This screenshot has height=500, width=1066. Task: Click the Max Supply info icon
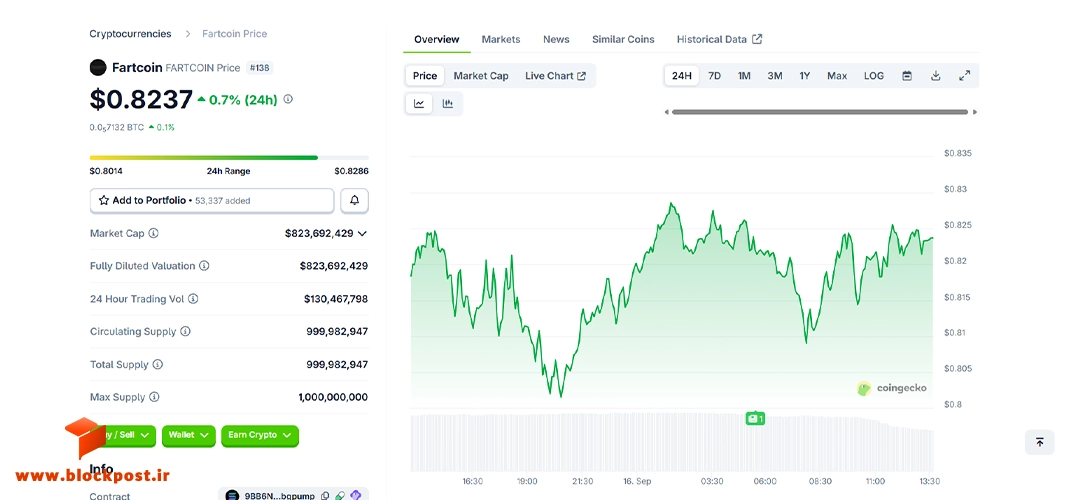(x=154, y=397)
